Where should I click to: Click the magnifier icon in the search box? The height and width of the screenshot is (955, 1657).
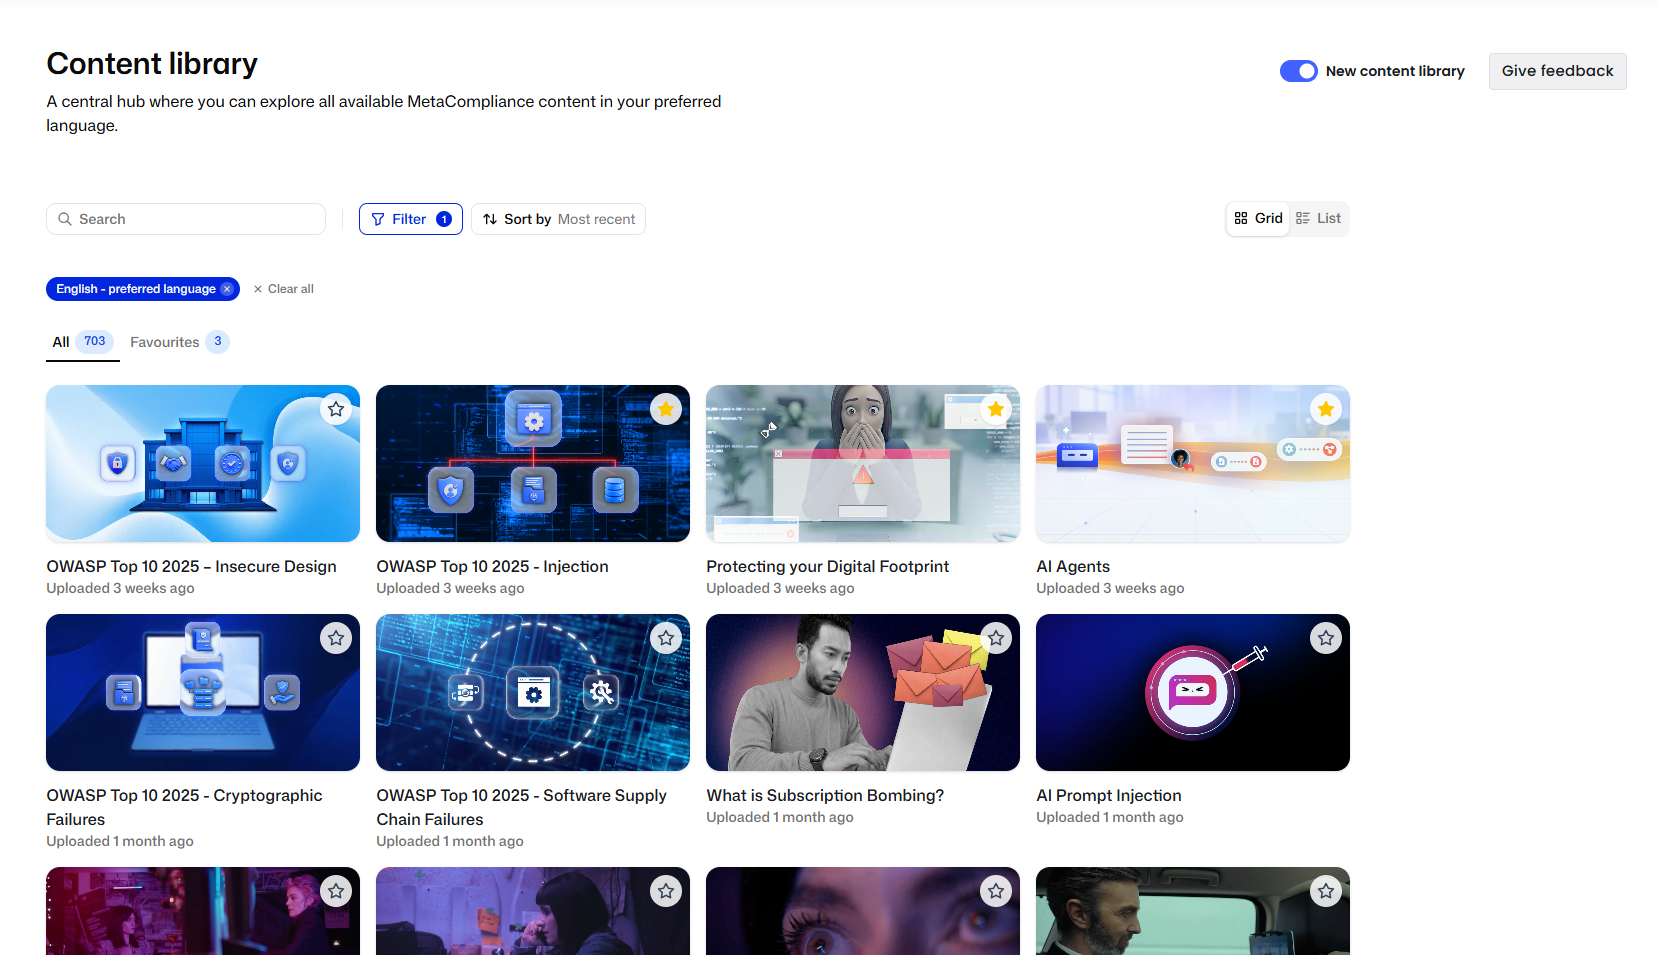tap(65, 219)
